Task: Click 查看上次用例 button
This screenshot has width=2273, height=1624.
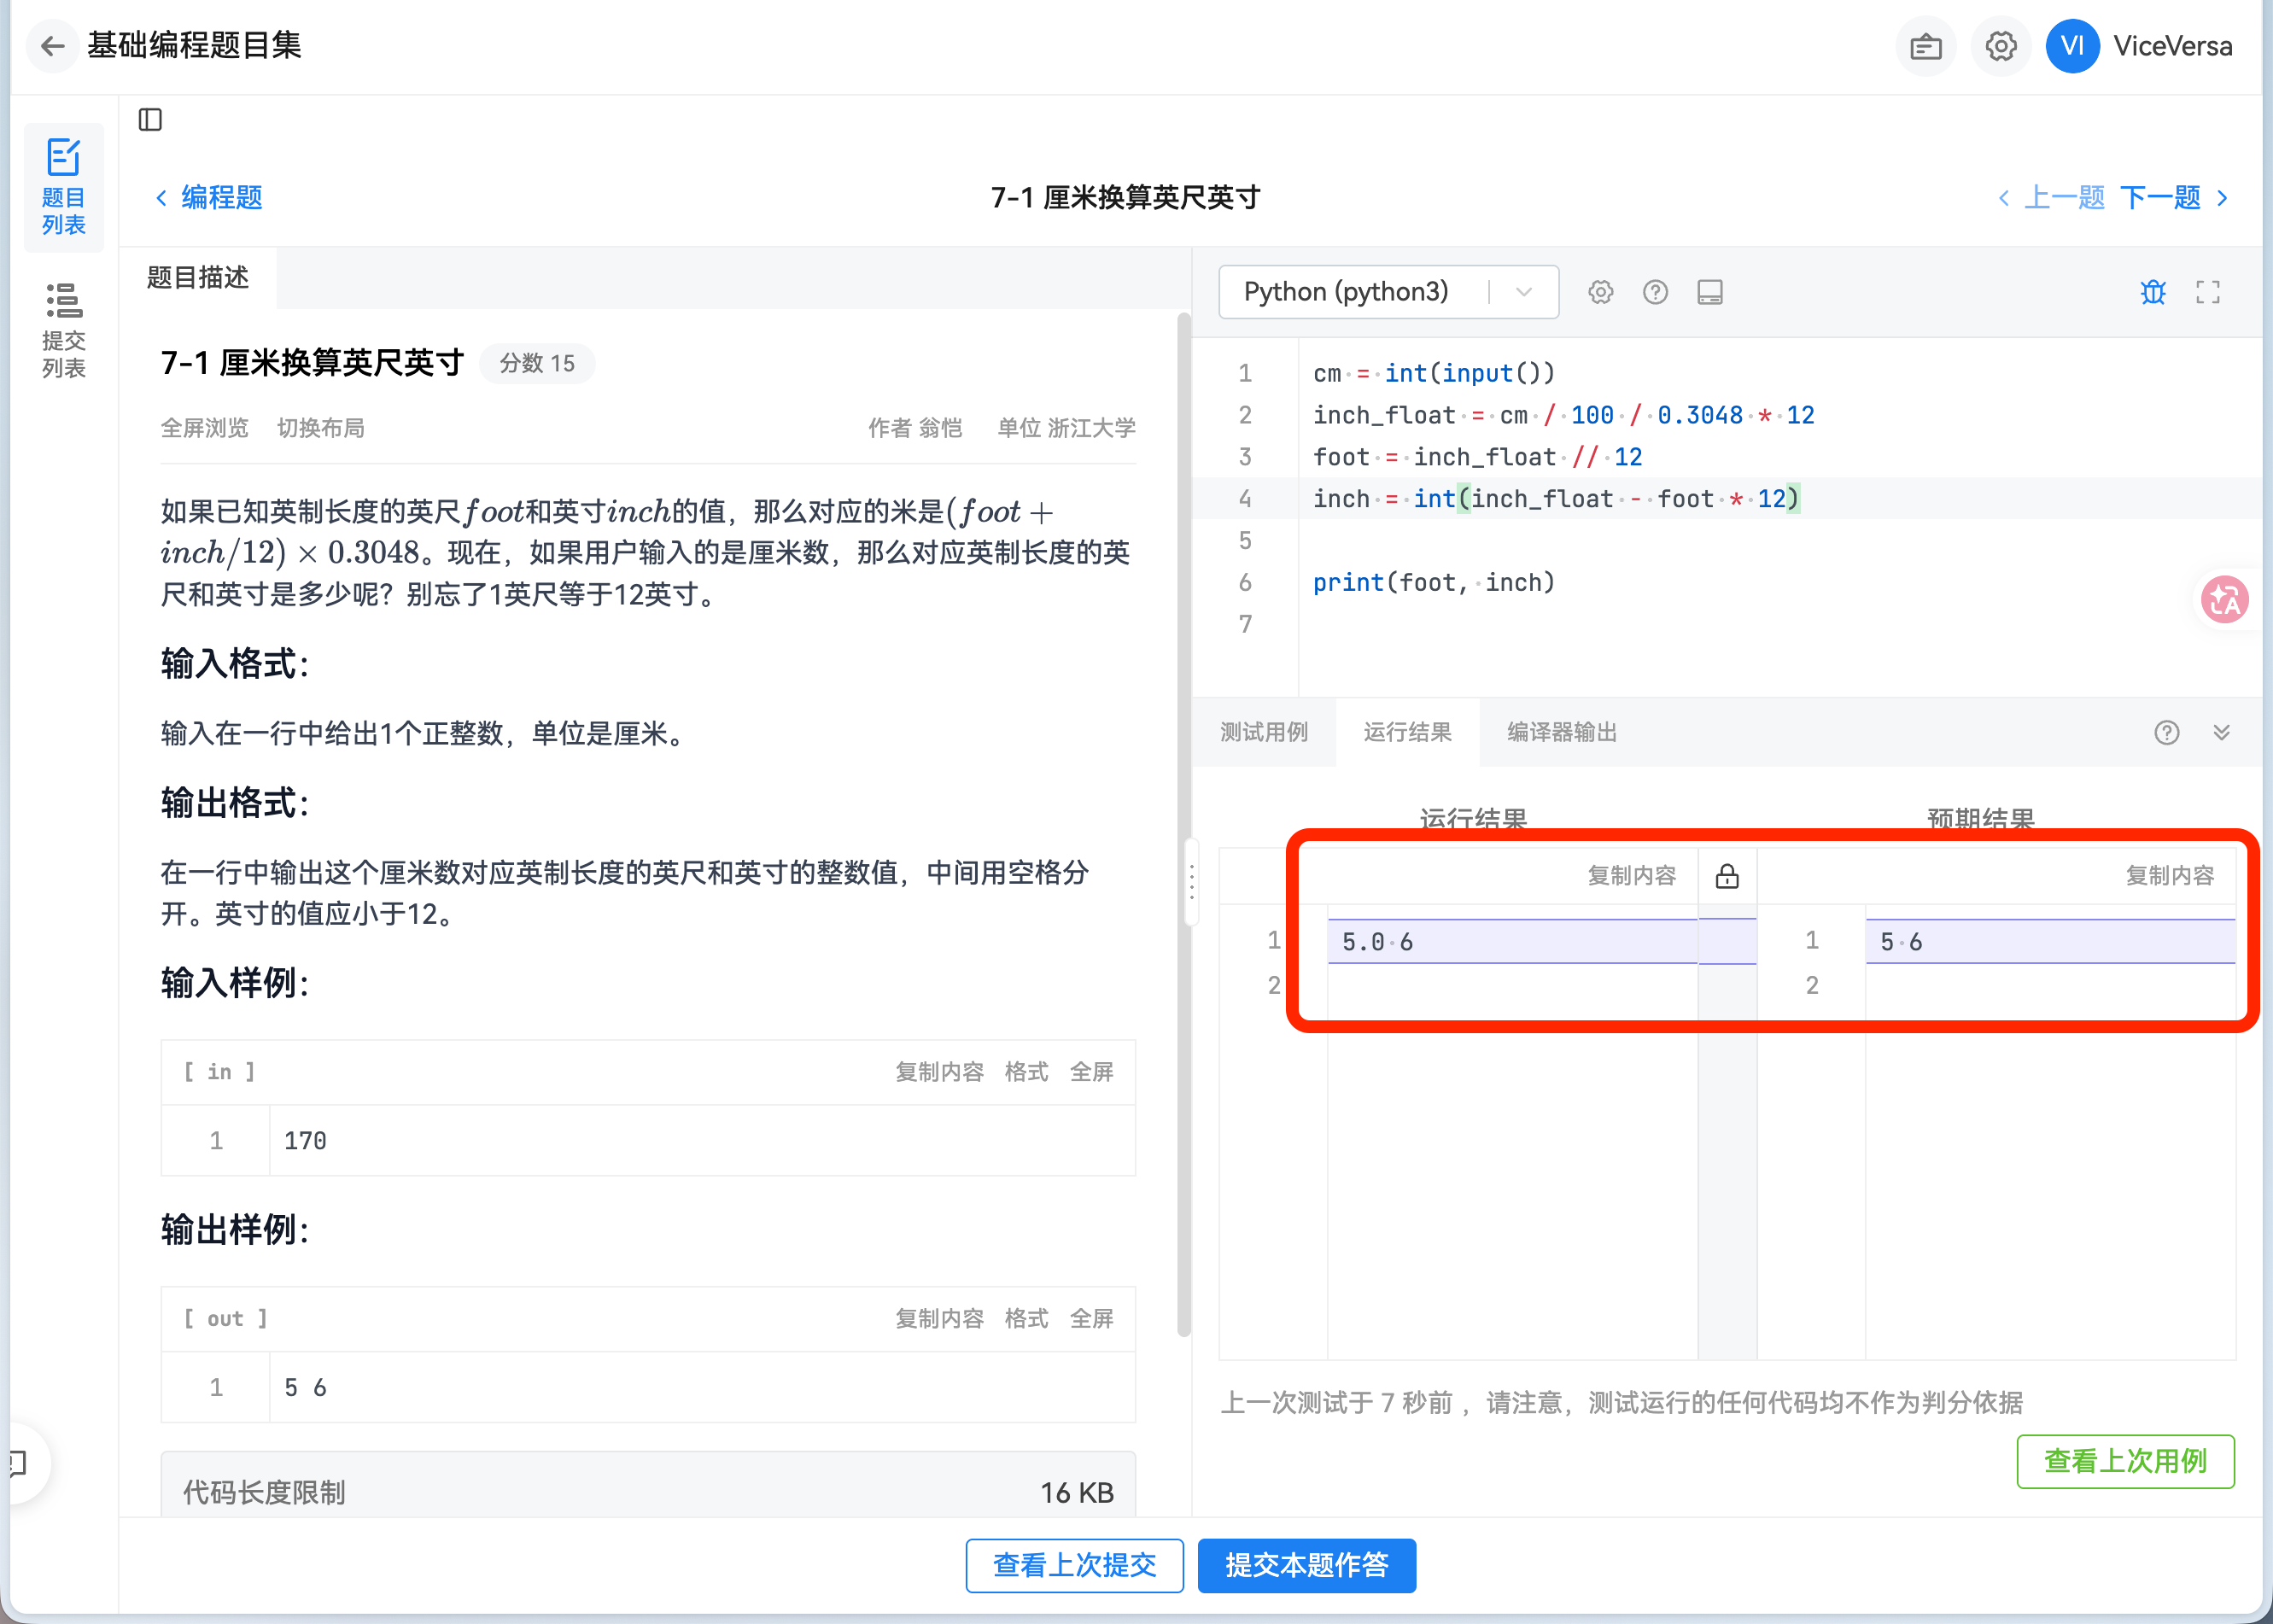Action: tap(2125, 1462)
